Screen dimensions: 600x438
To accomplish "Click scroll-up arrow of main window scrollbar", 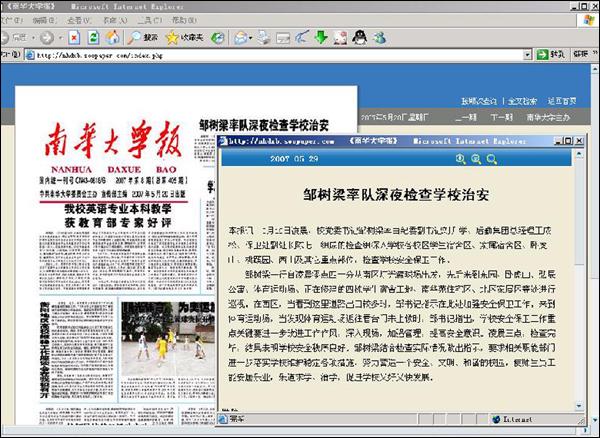I will click(595, 69).
